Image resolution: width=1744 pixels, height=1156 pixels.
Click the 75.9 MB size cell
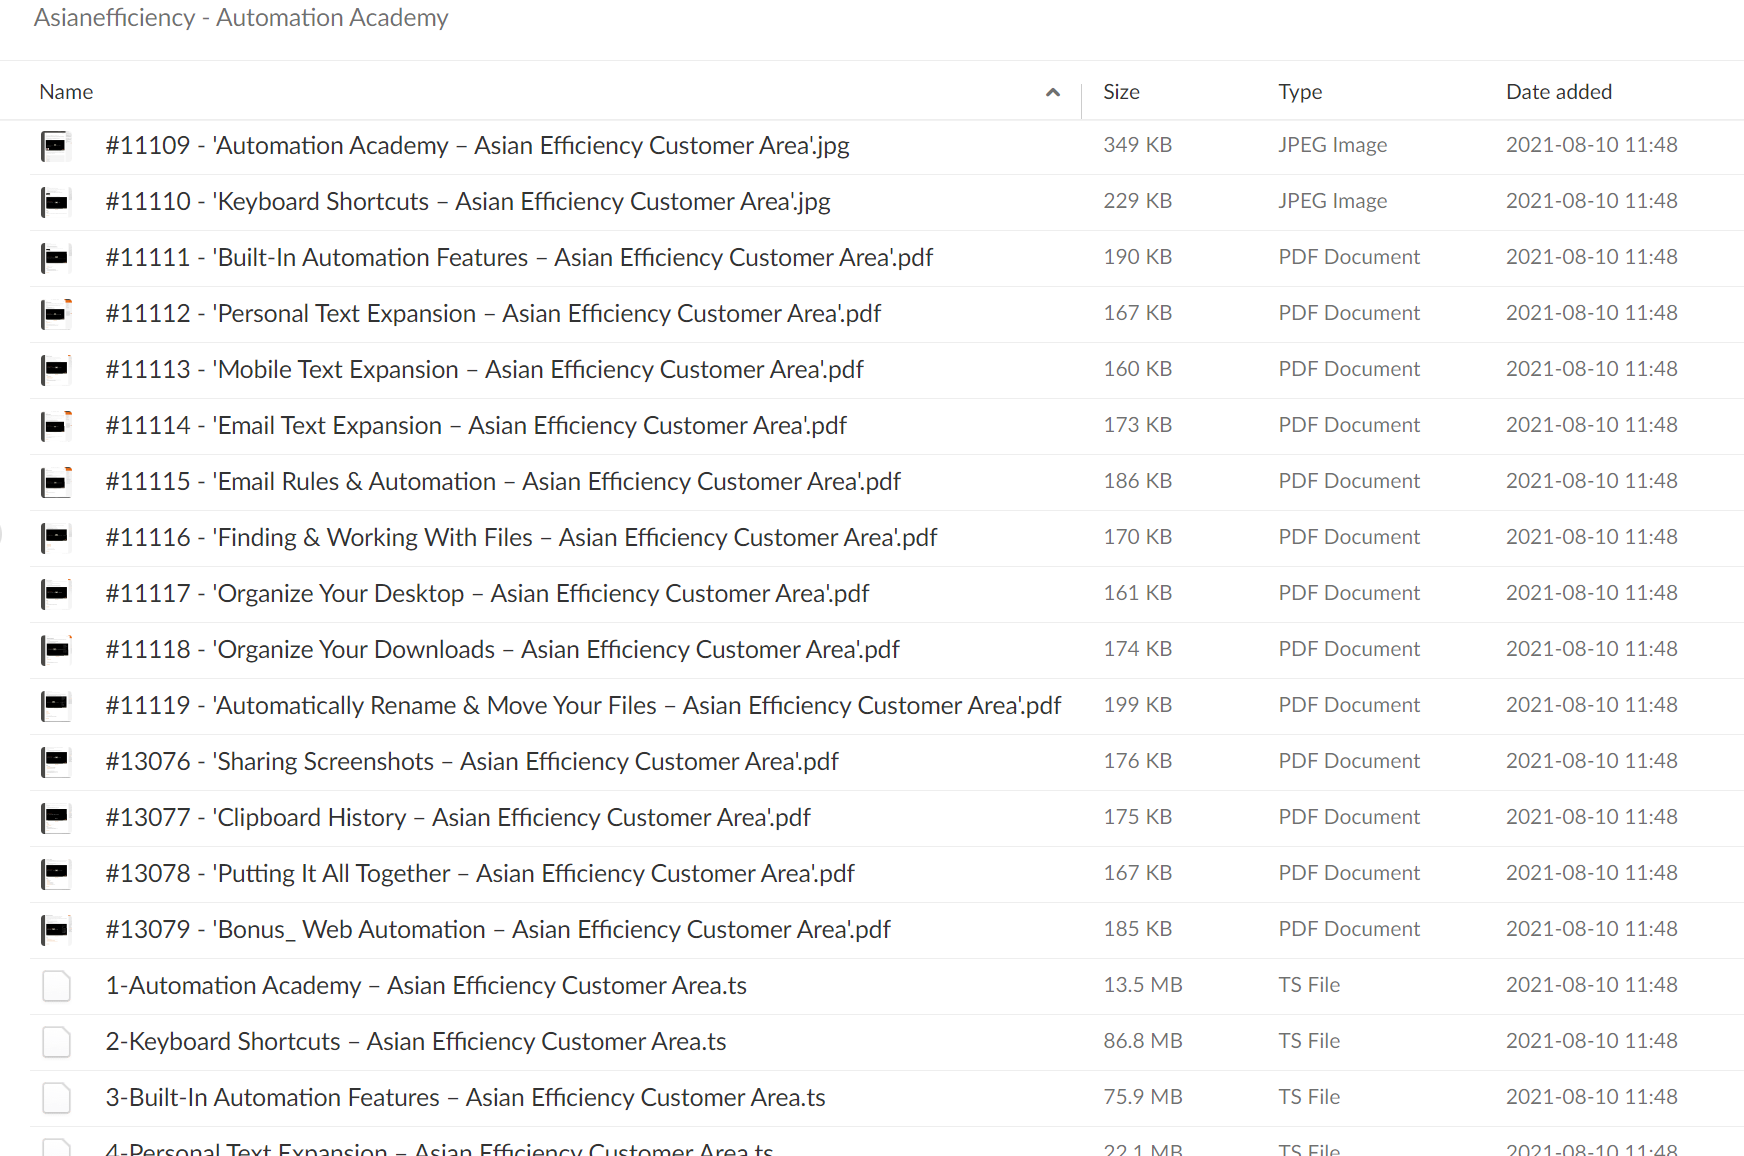click(x=1143, y=1097)
